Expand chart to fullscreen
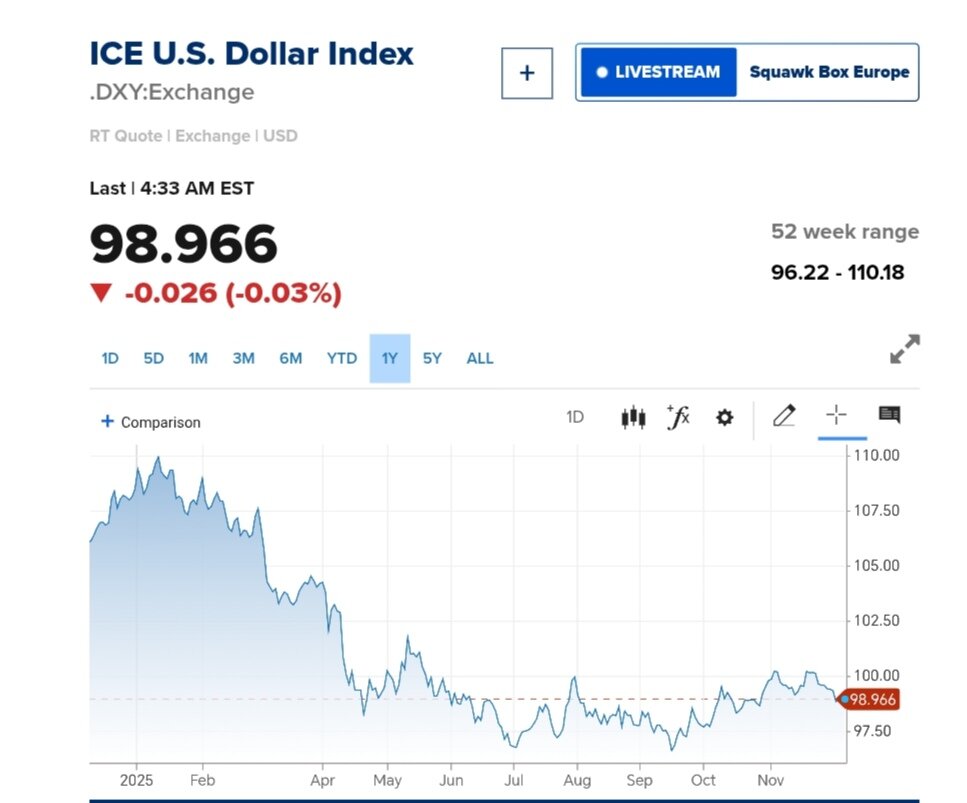The width and height of the screenshot is (967, 803). (x=904, y=349)
